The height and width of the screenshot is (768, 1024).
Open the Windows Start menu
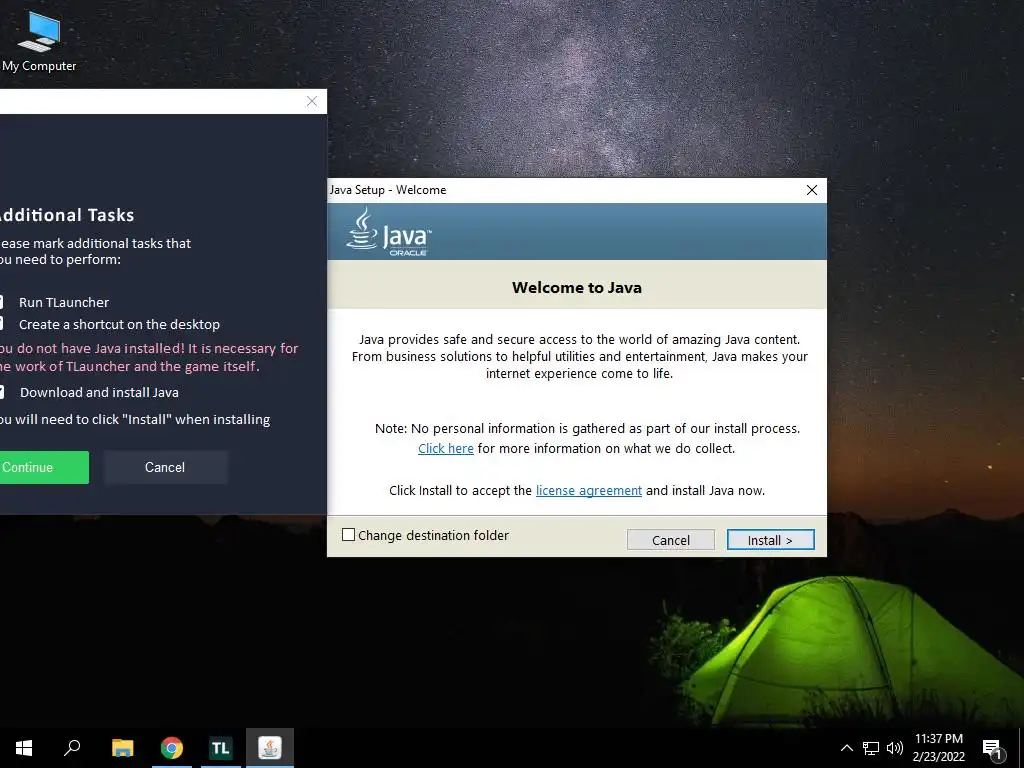pyautogui.click(x=24, y=748)
